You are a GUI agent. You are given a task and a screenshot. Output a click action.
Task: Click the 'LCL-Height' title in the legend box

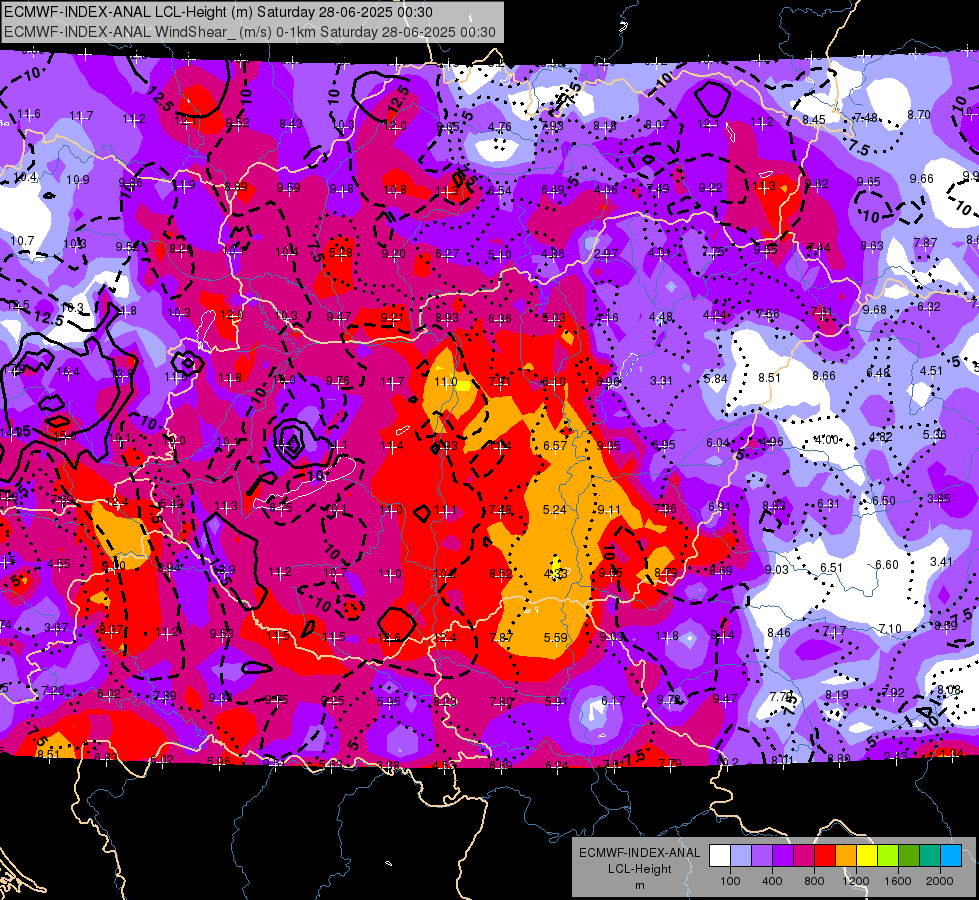[639, 869]
